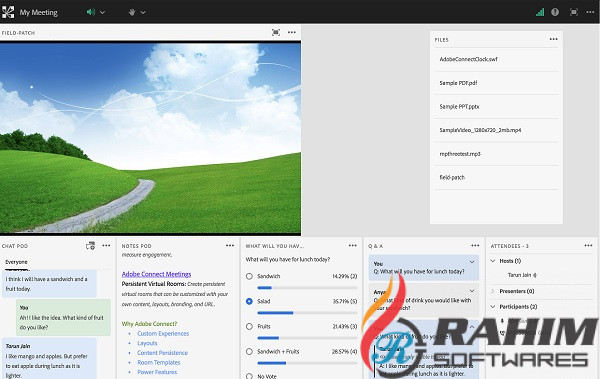Open the top bar three-dot menu
Viewport: 600px width, 379px height.
(590, 12)
